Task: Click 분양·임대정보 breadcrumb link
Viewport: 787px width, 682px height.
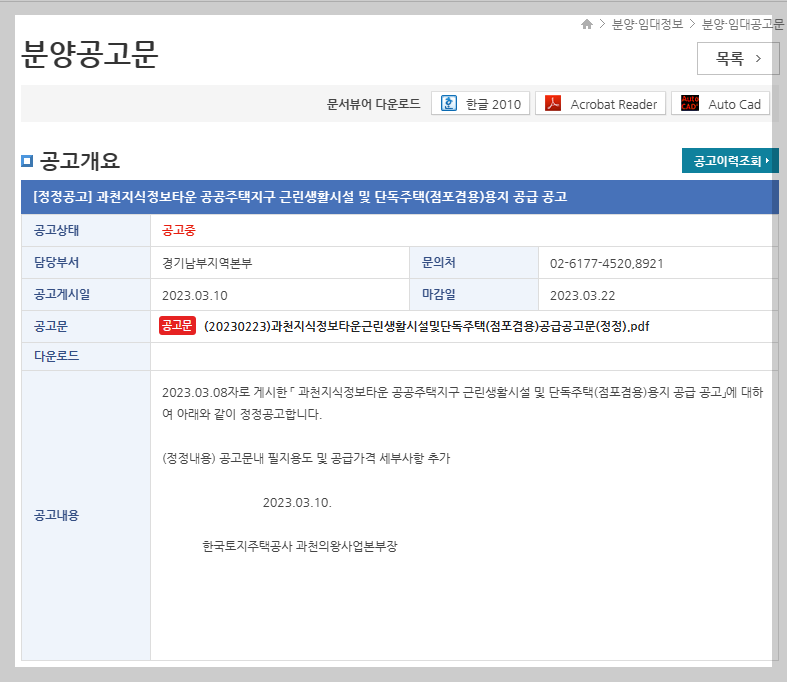Action: pyautogui.click(x=647, y=24)
